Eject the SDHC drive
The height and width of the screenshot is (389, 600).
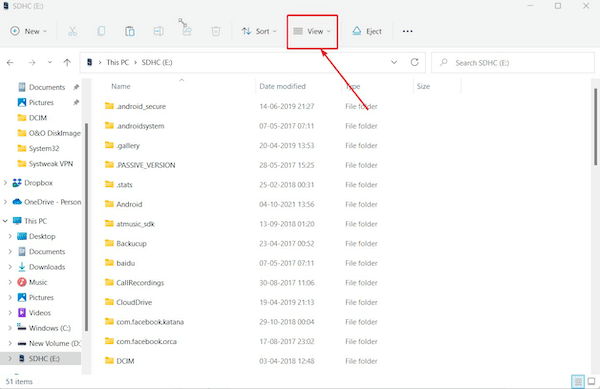[x=367, y=31]
